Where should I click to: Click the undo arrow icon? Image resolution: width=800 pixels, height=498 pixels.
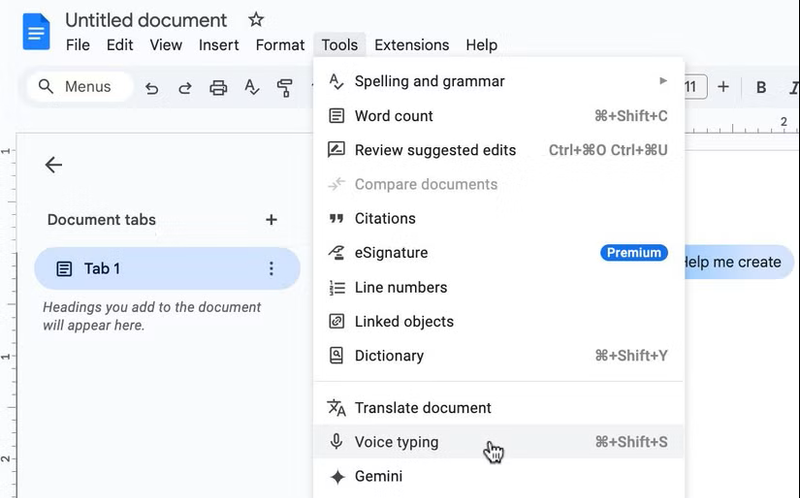click(152, 88)
